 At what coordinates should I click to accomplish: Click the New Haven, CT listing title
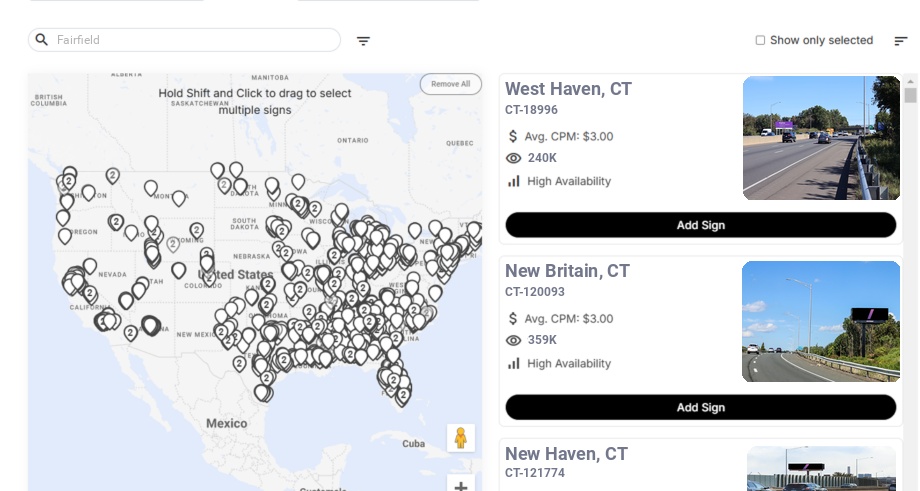[x=566, y=454]
